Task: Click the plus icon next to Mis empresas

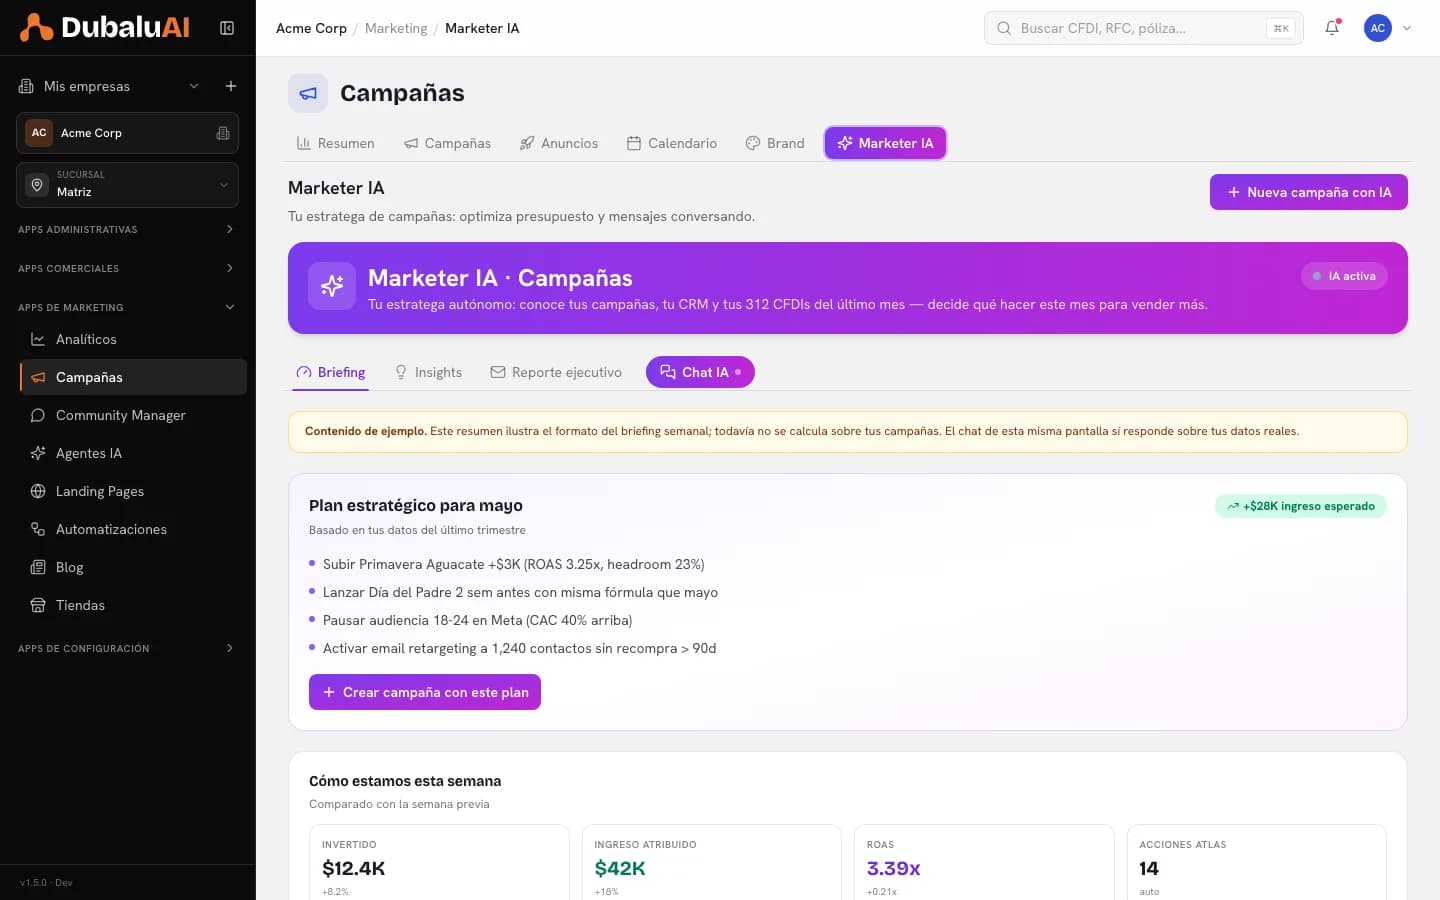Action: point(231,86)
